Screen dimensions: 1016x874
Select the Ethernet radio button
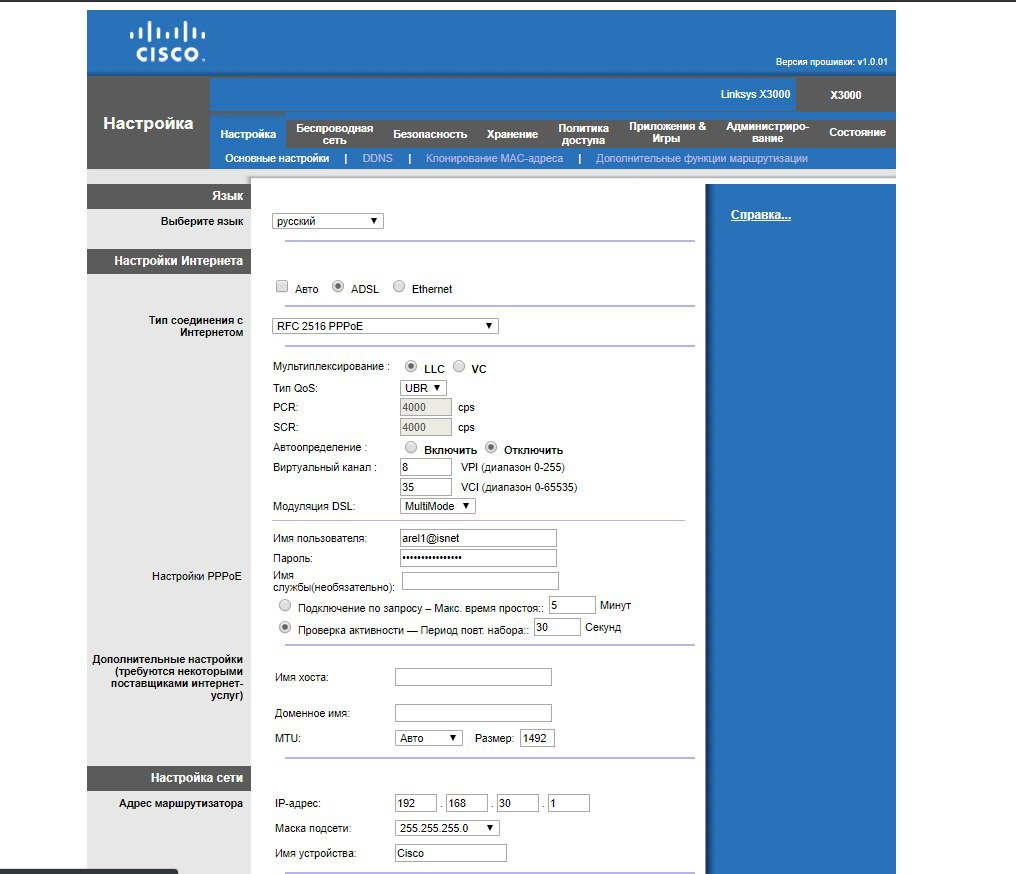tap(399, 286)
